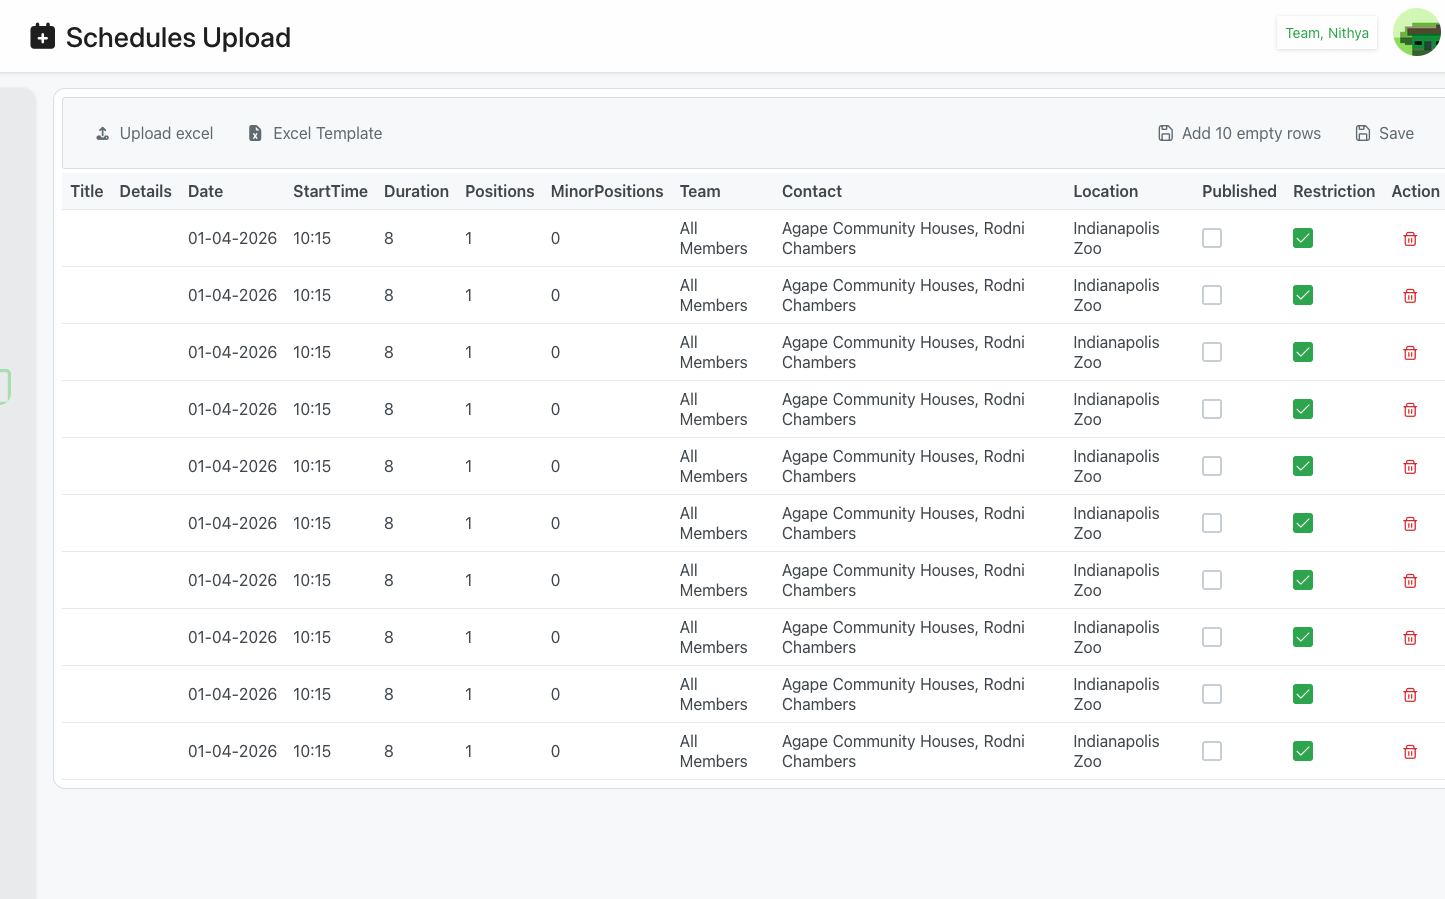Viewport: 1445px width, 899px height.
Task: Click the empty Title cell of the first row
Action: coord(86,238)
